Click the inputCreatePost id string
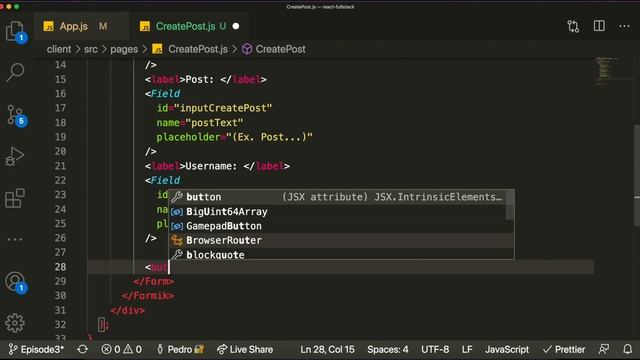640x360 pixels. (223, 108)
